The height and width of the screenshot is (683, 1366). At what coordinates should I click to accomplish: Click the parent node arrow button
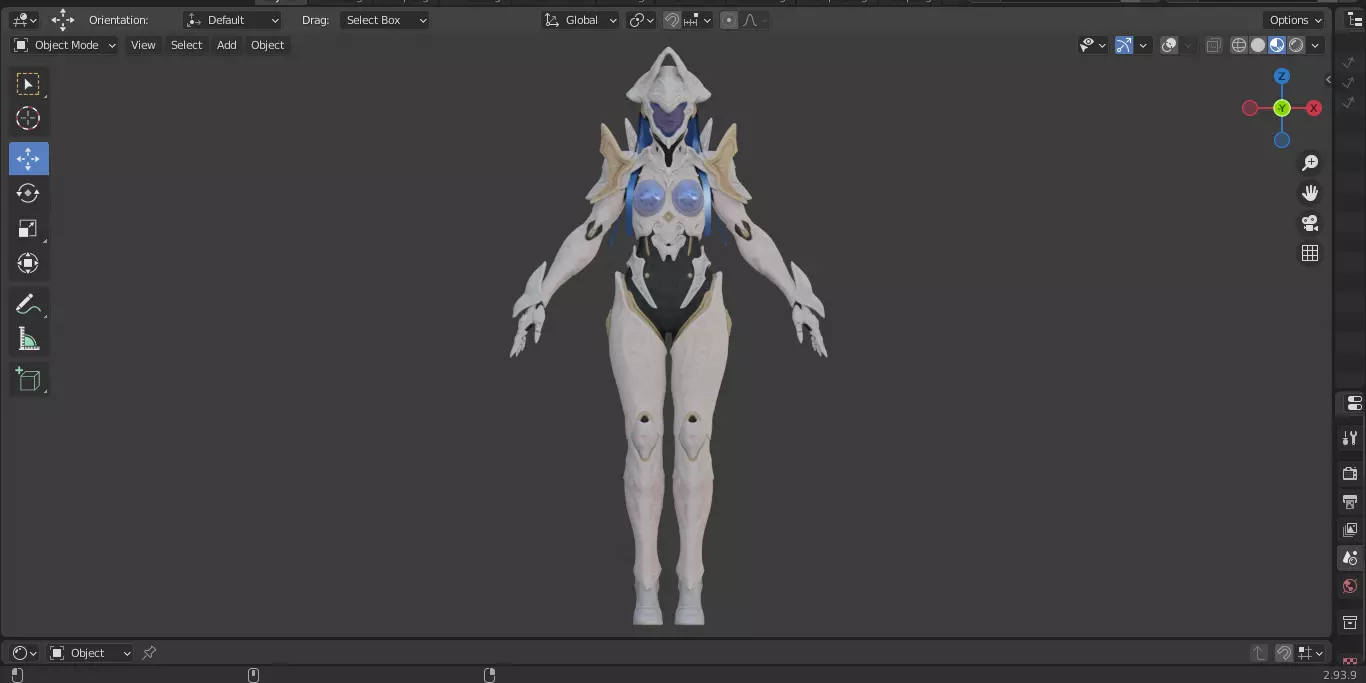tap(1259, 653)
